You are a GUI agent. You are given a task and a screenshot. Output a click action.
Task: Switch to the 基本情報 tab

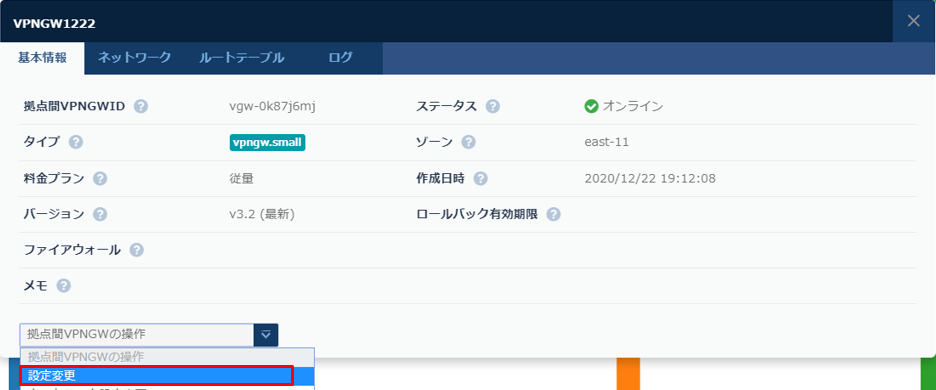click(x=42, y=58)
